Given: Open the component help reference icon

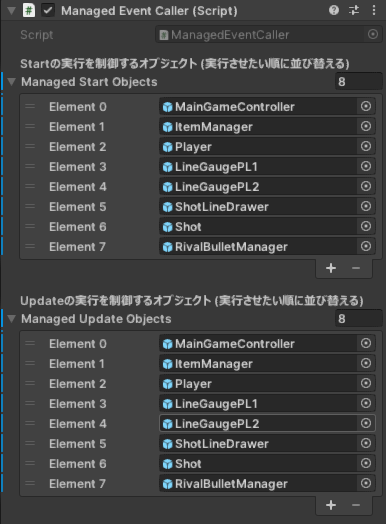Looking at the screenshot, I should (x=334, y=10).
